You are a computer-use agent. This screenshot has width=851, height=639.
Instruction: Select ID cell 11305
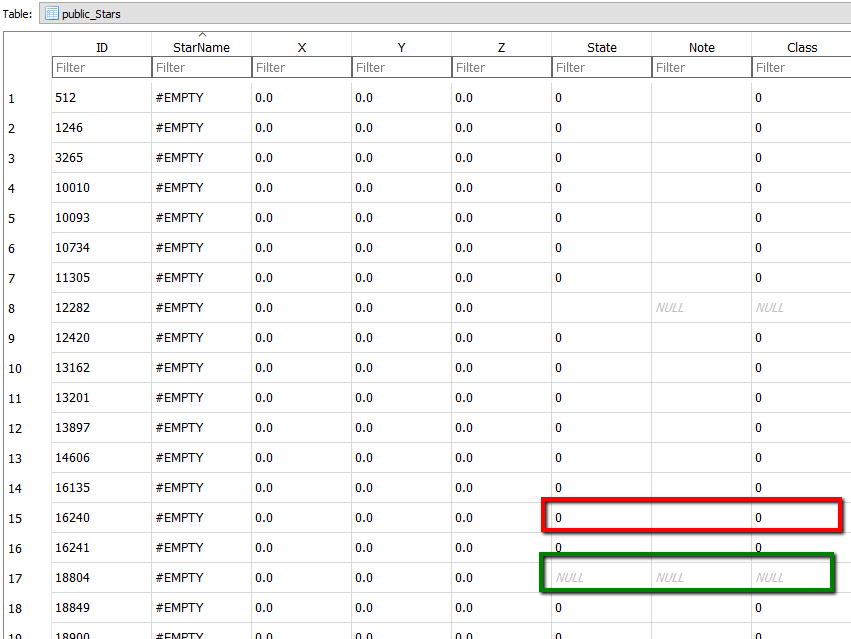101,278
